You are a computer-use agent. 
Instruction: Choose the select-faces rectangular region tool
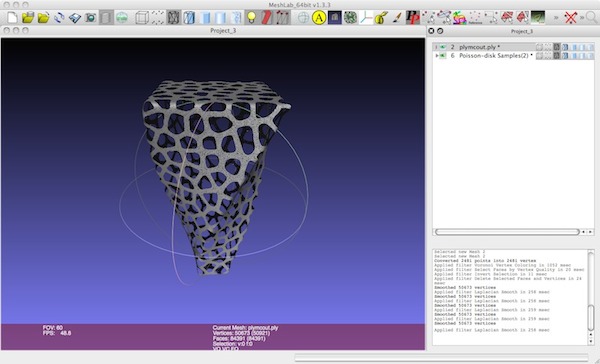(x=491, y=18)
